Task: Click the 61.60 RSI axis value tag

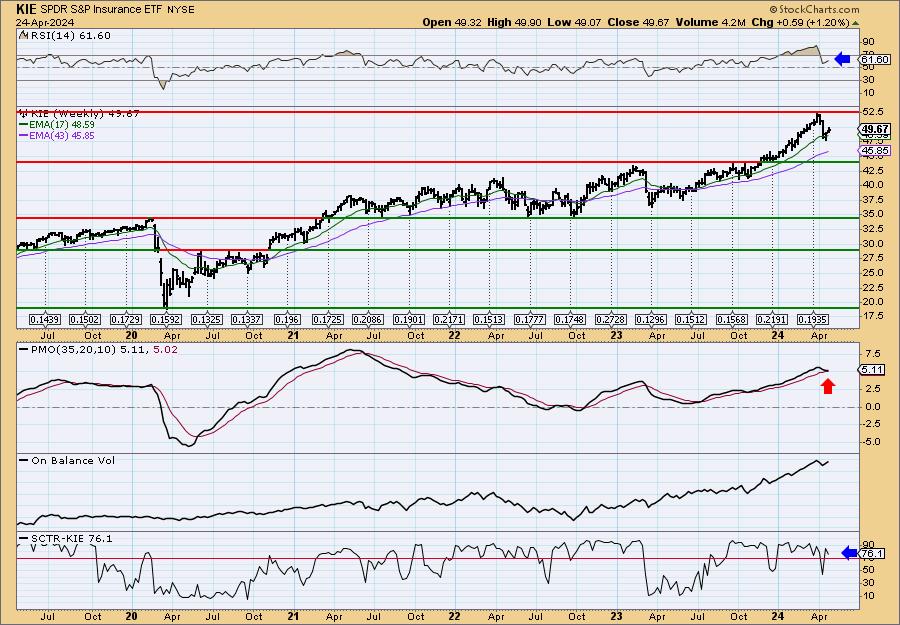Action: pos(875,59)
